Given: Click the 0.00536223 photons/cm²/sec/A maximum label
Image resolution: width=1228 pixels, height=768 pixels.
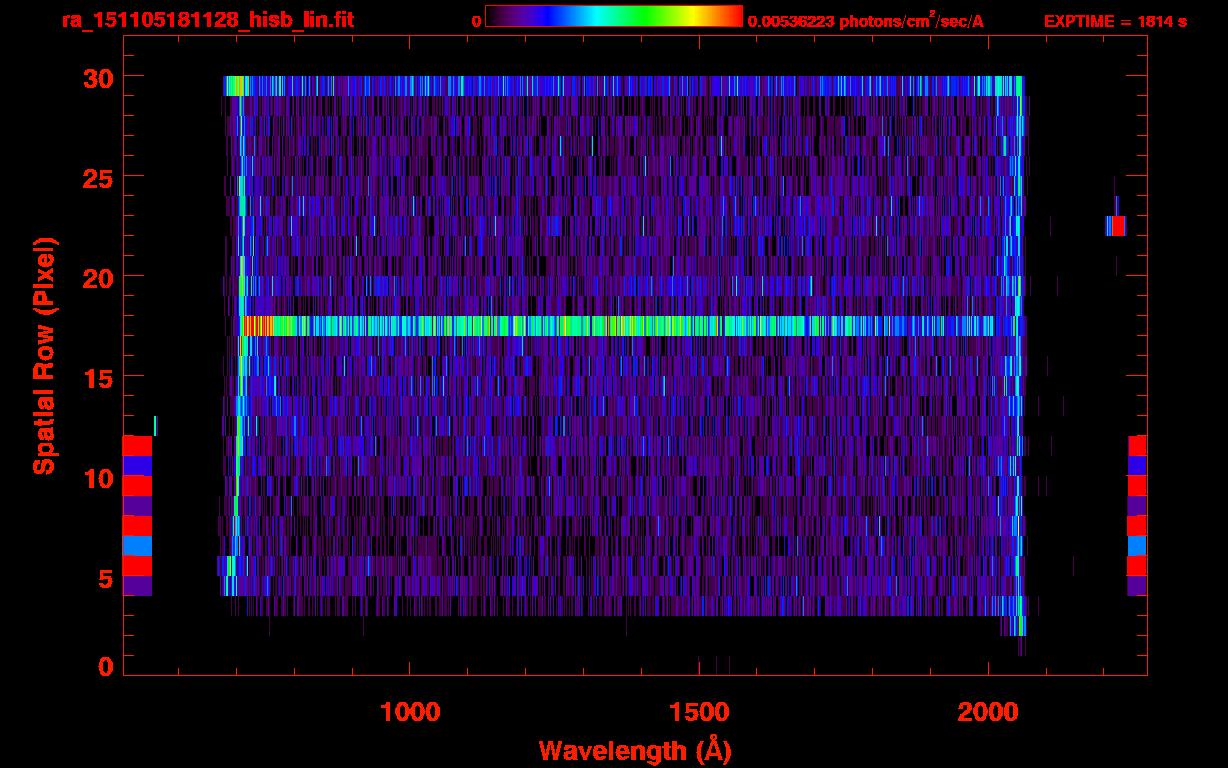Looking at the screenshot, I should [x=872, y=21].
